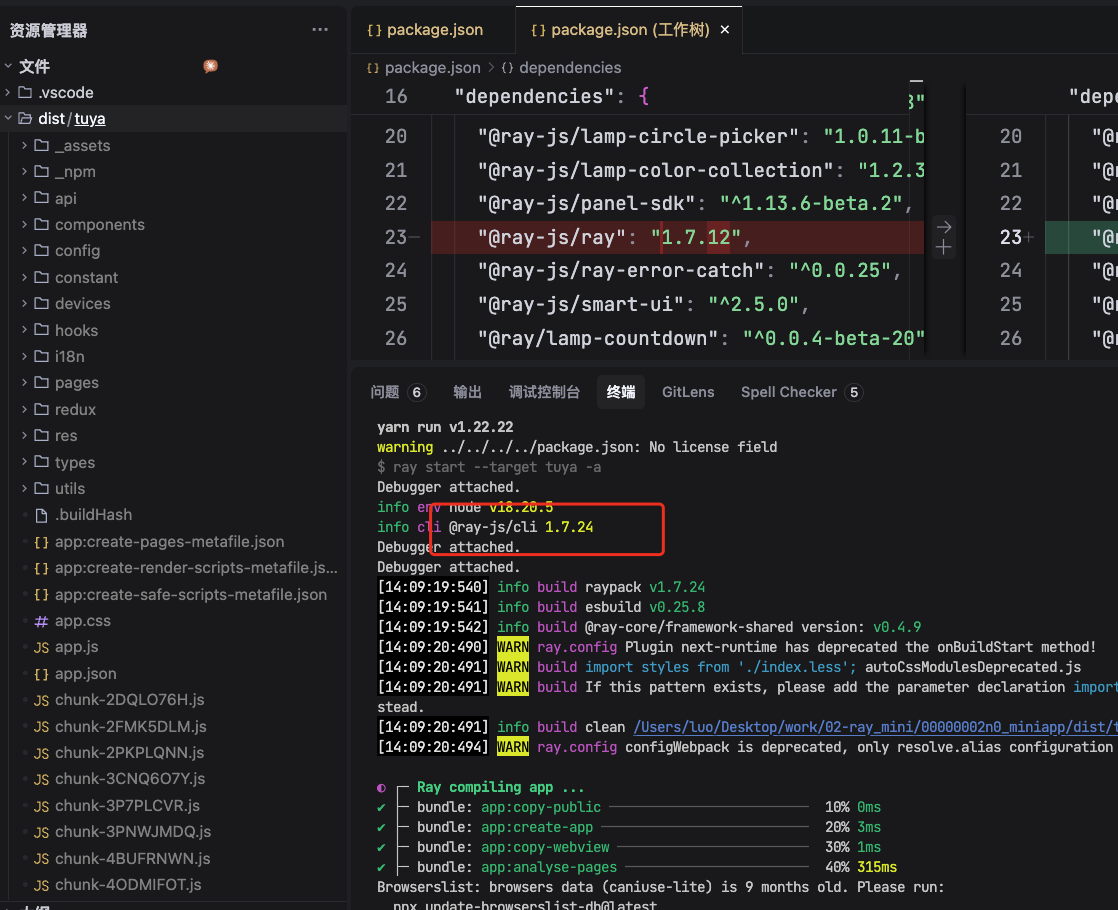This screenshot has height=910, width=1118.
Task: Open chunk-4ODMIFOT.js file
Action: 128,885
